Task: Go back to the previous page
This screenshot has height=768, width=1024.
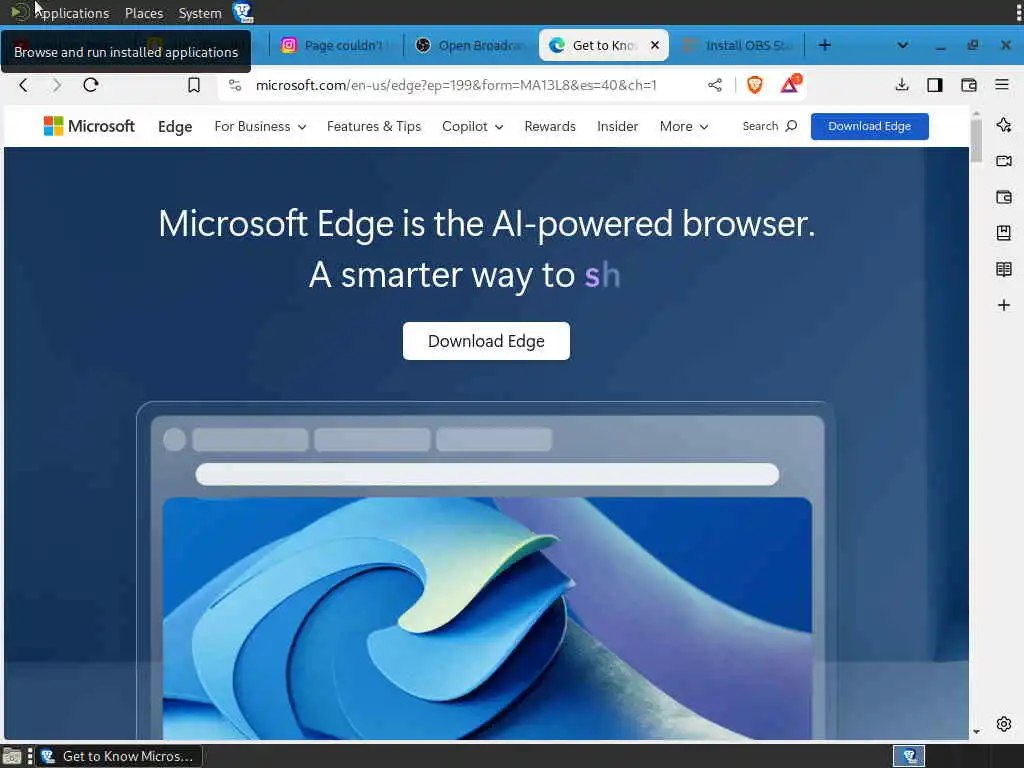Action: click(24, 85)
